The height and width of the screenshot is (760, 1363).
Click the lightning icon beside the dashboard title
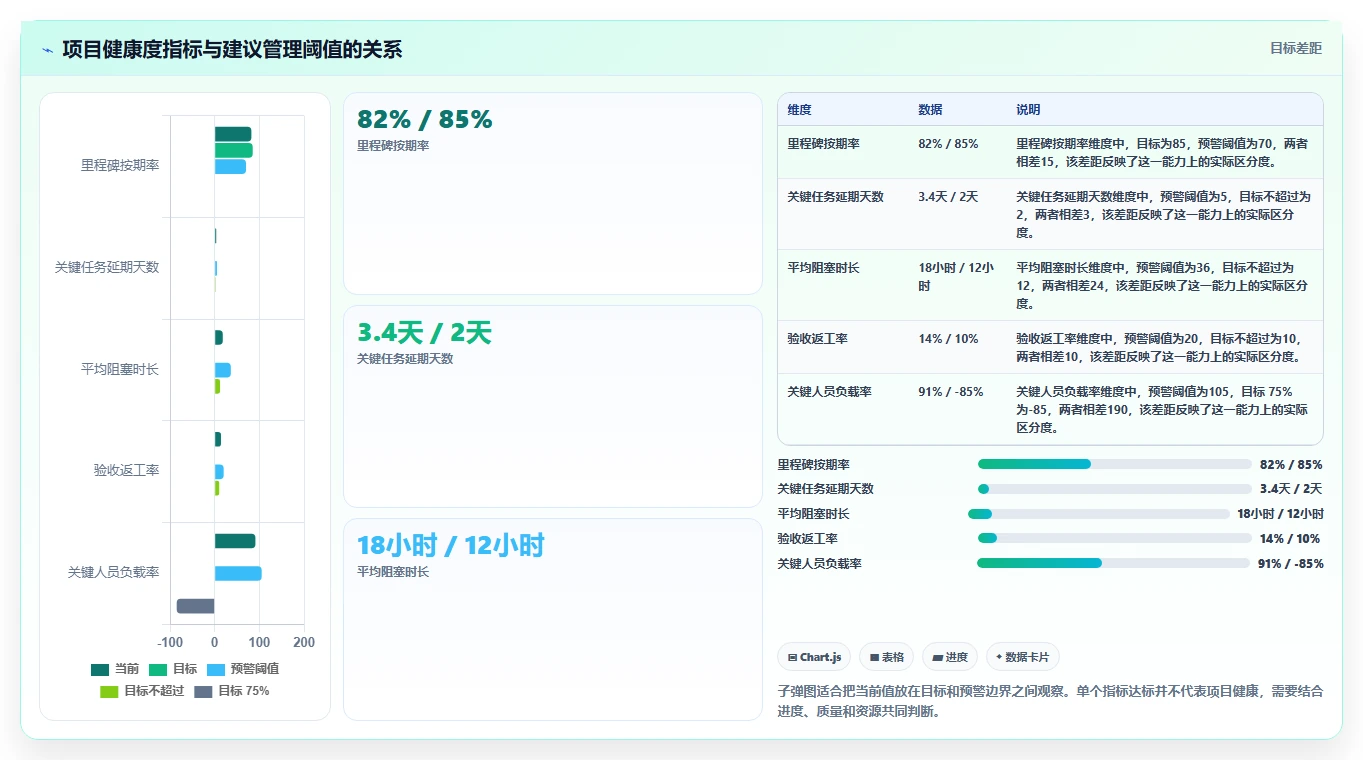tap(47, 50)
